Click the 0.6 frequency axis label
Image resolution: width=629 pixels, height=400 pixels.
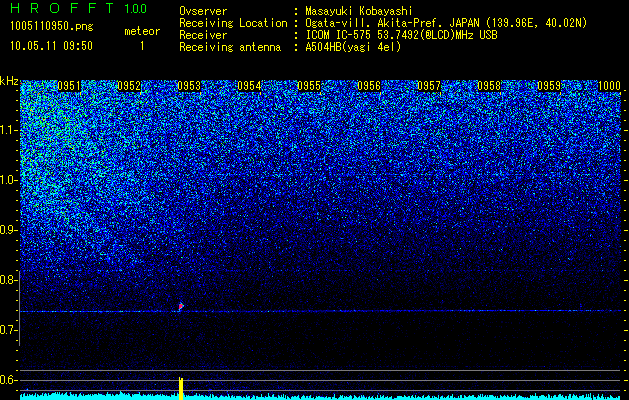9,380
